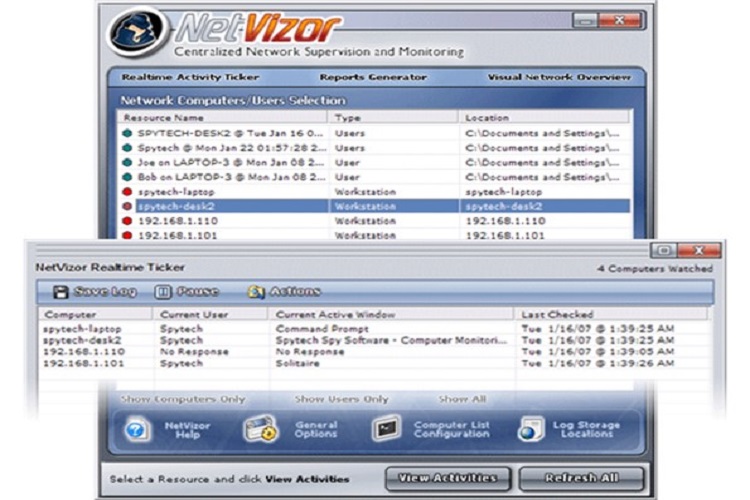The height and width of the screenshot is (500, 750).
Task: Open the Computer List Configuration icon
Action: (x=386, y=428)
